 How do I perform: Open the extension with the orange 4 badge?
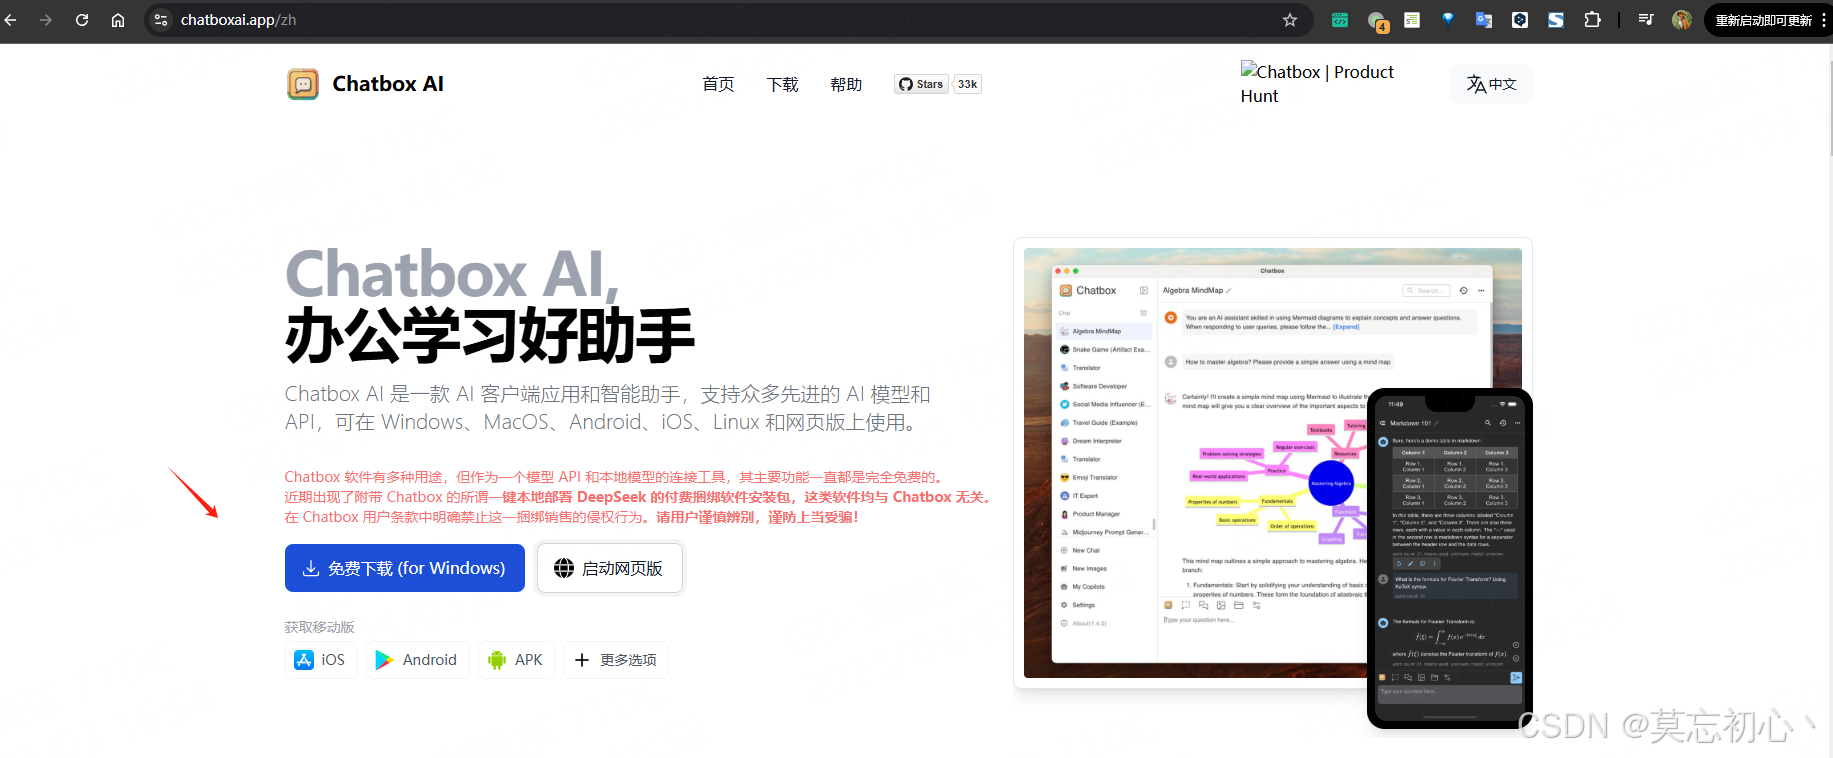[x=1377, y=21]
